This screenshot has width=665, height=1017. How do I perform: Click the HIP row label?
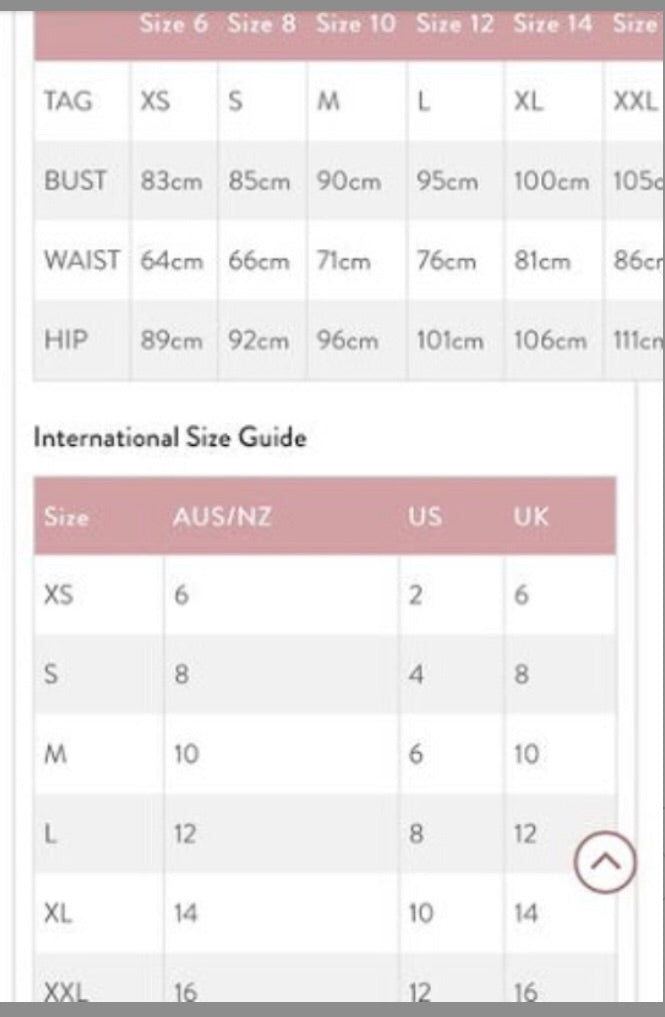(x=66, y=340)
